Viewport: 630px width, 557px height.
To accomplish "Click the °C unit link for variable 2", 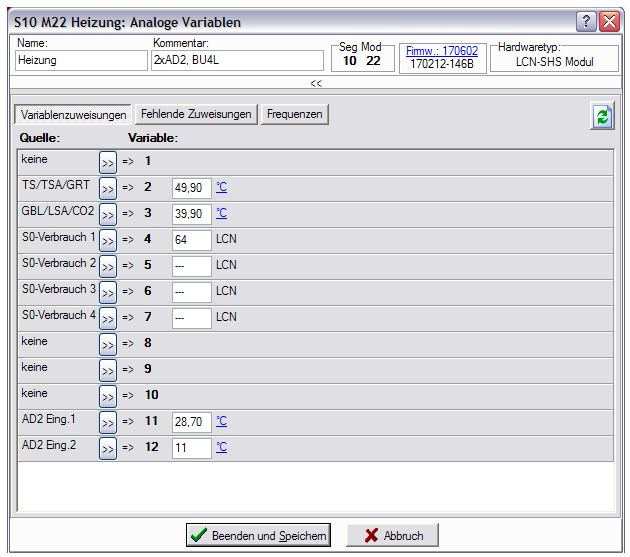I will [x=222, y=187].
